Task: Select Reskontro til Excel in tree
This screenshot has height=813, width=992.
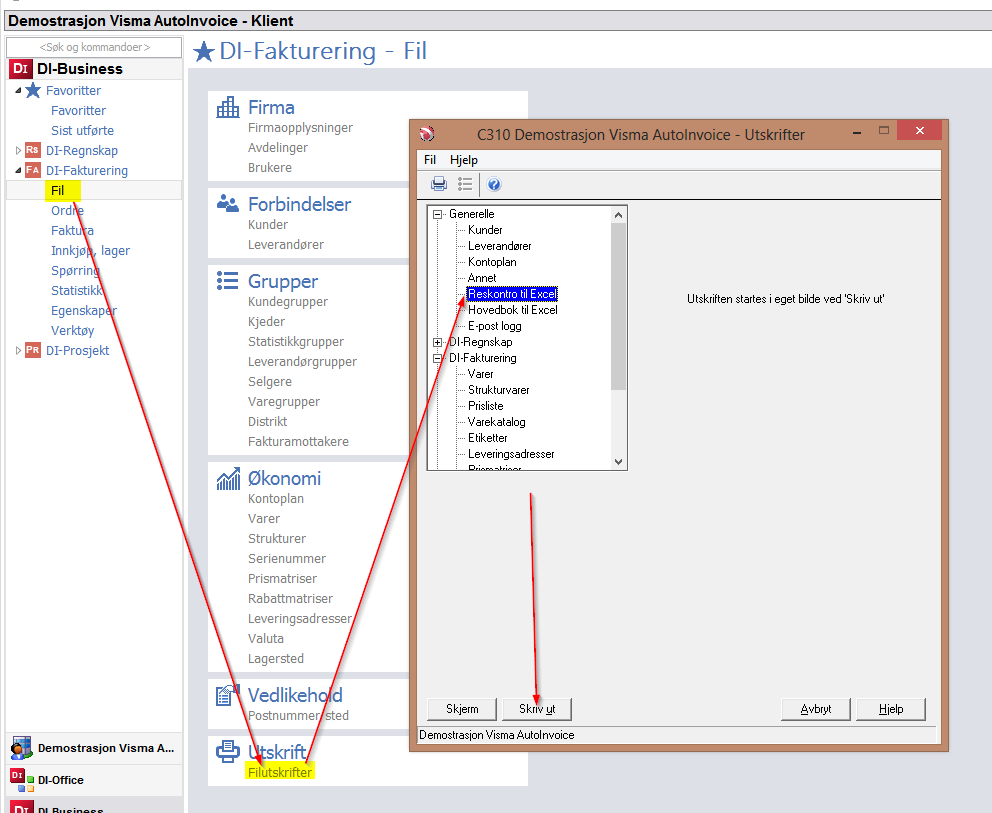Action: coord(512,294)
